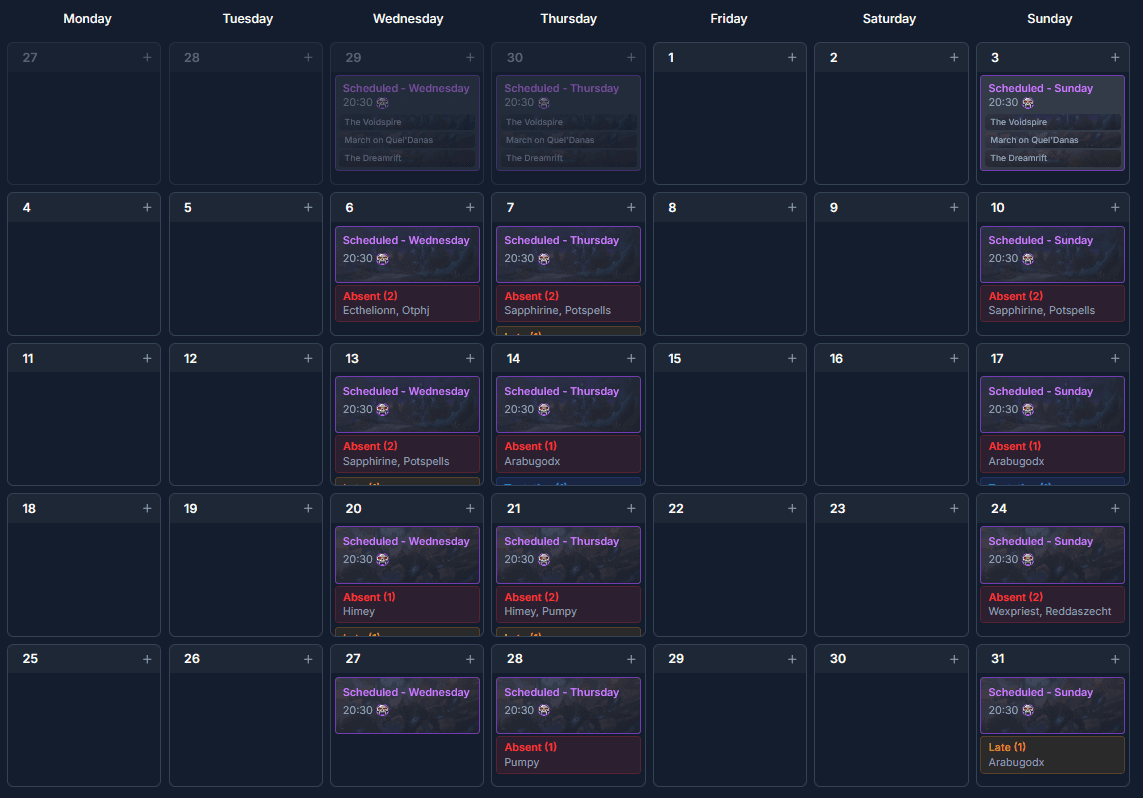Screen dimensions: 1143x798
Task: Open Scheduled - Wednesday raid on the 27th
Action: tap(407, 705)
